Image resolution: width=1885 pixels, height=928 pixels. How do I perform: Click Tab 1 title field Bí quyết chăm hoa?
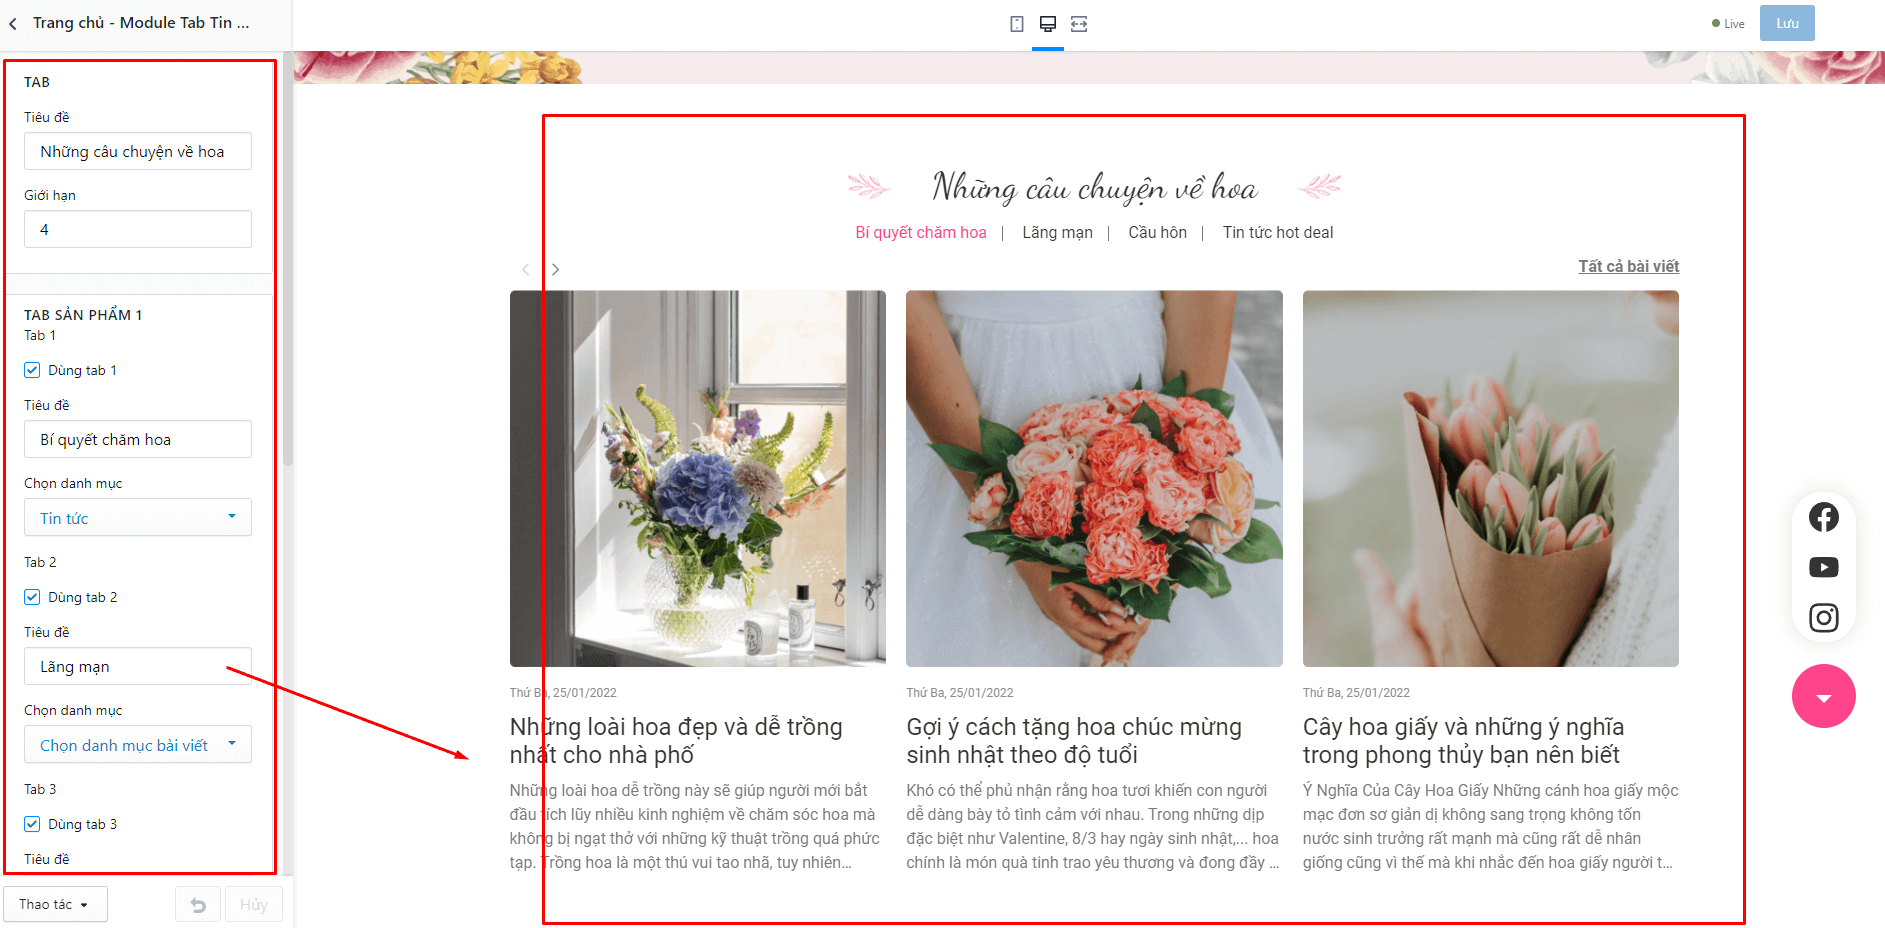[x=138, y=440]
